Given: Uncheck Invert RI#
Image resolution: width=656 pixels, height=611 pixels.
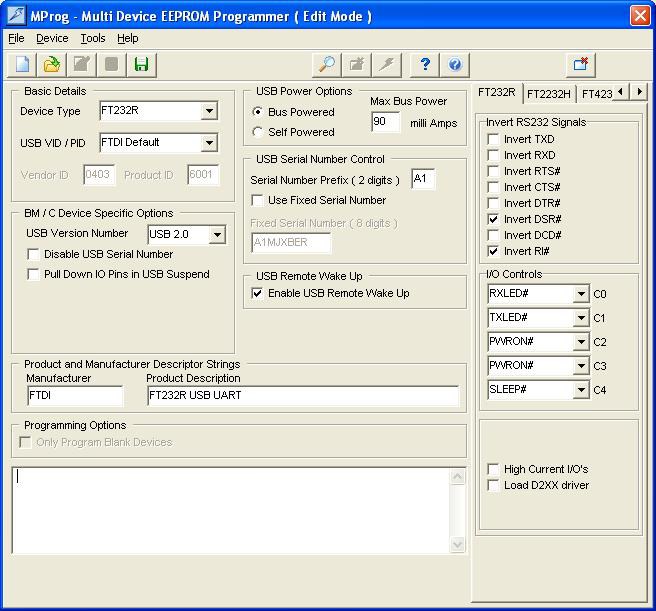Looking at the screenshot, I should [x=494, y=251].
